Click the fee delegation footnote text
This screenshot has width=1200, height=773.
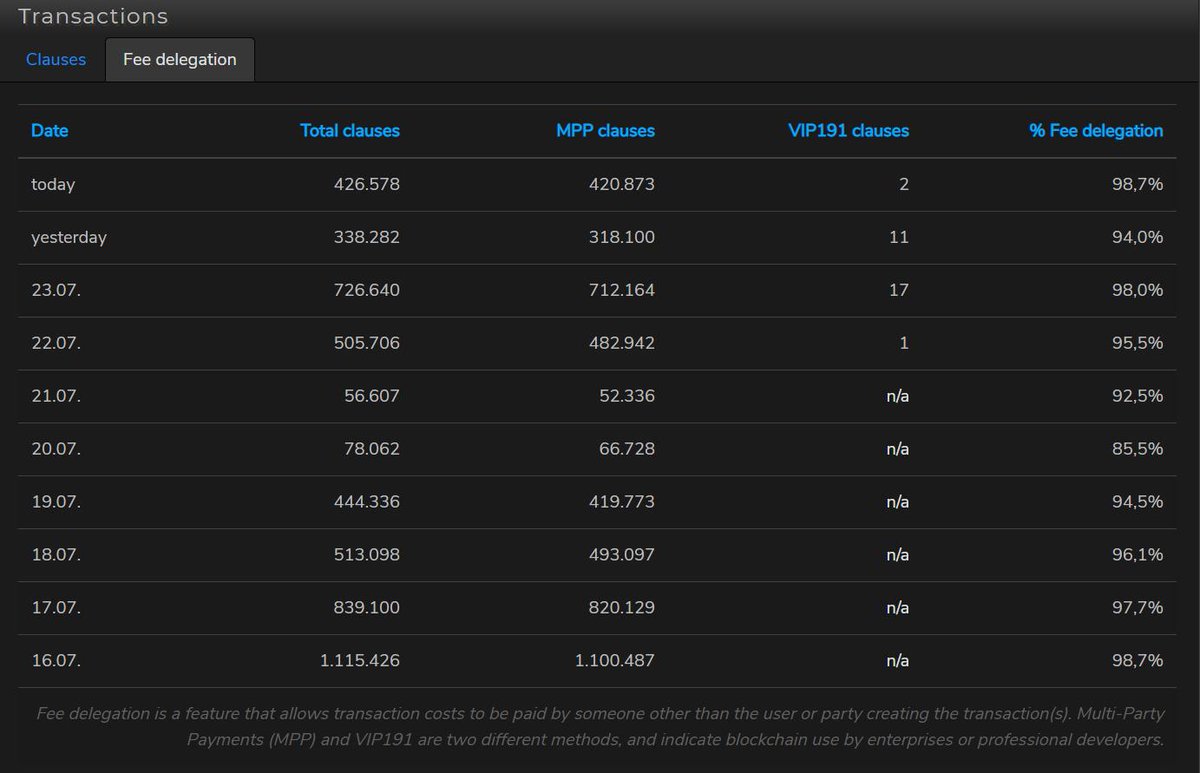[x=600, y=727]
